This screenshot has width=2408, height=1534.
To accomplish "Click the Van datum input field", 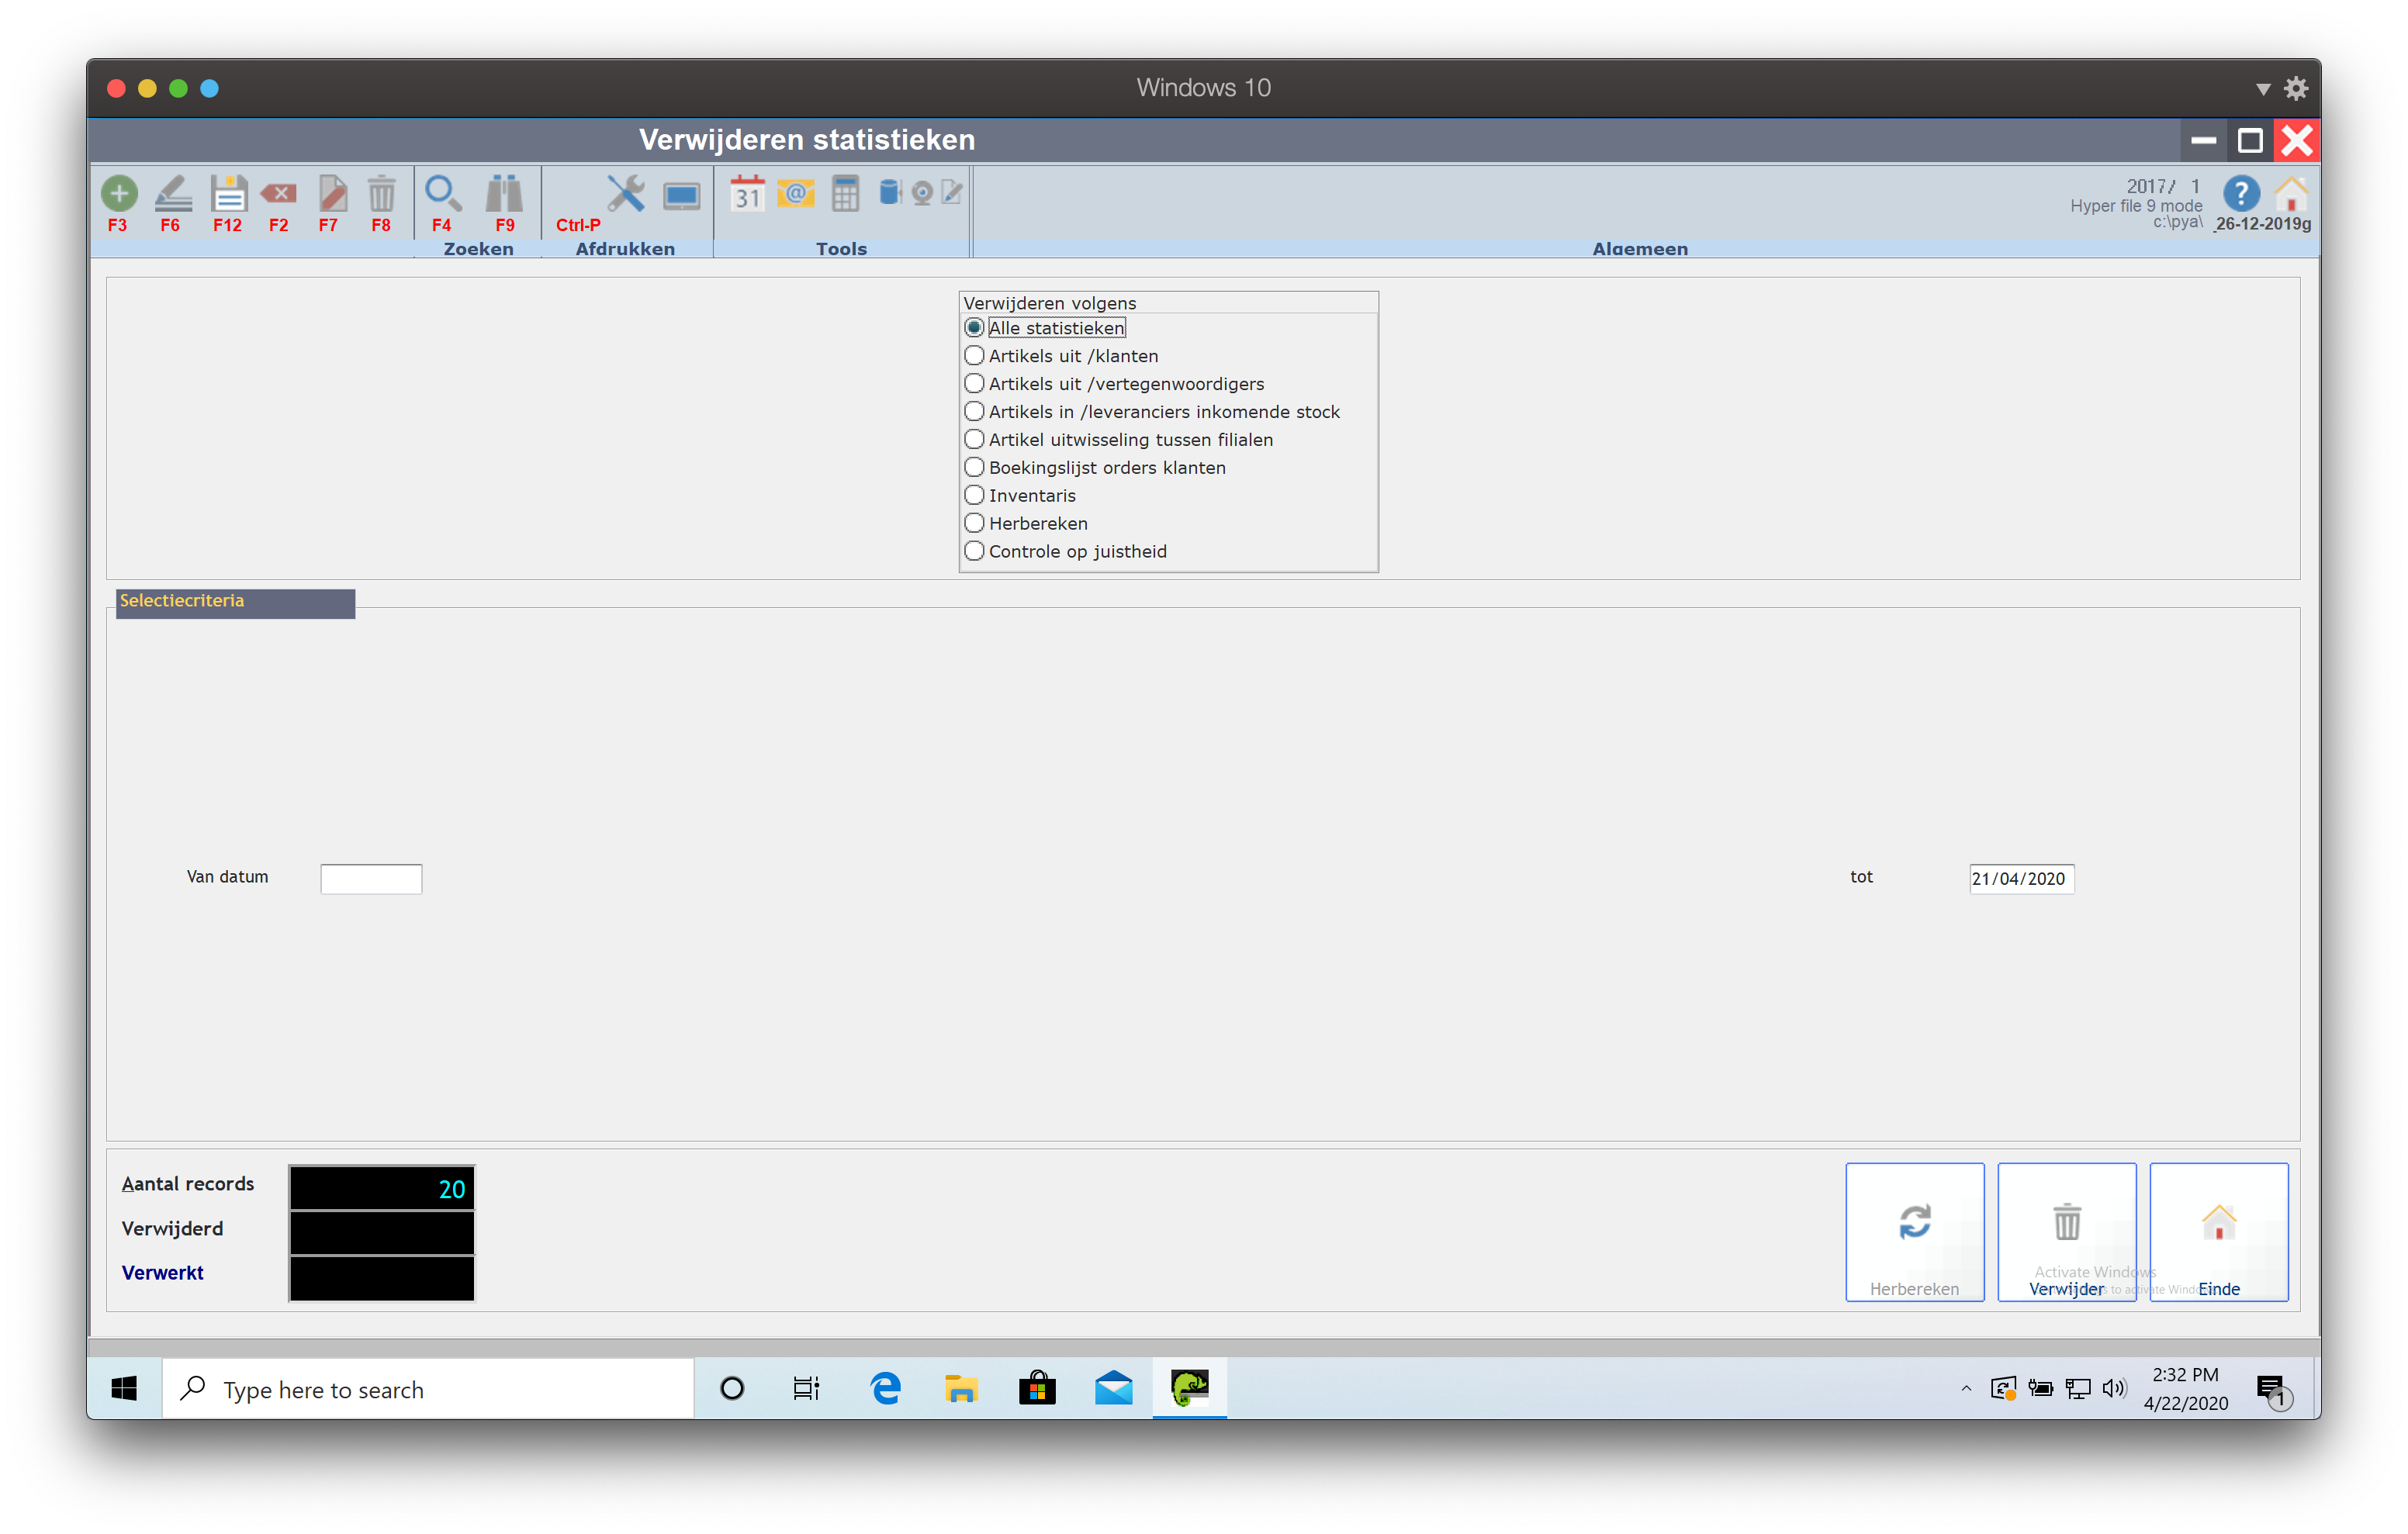I will tap(371, 879).
